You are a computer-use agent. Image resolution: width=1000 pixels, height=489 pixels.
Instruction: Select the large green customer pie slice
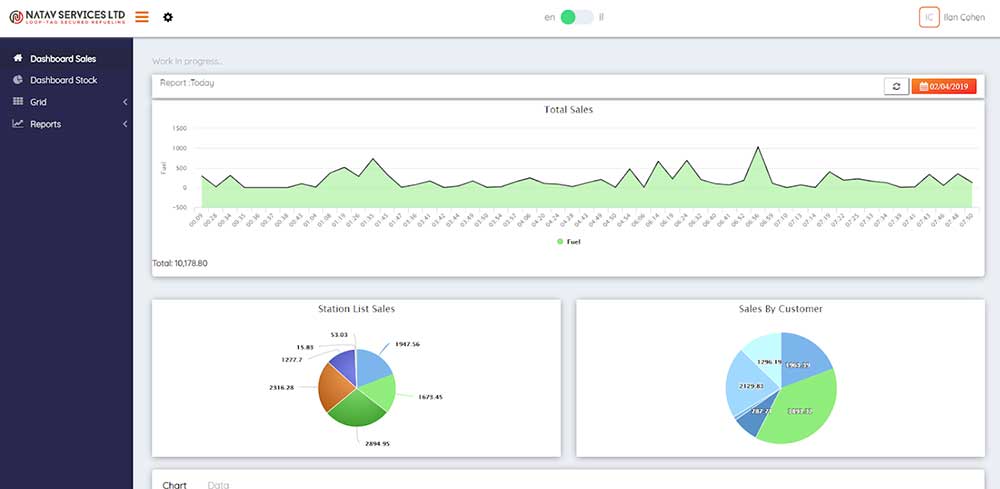pos(802,408)
